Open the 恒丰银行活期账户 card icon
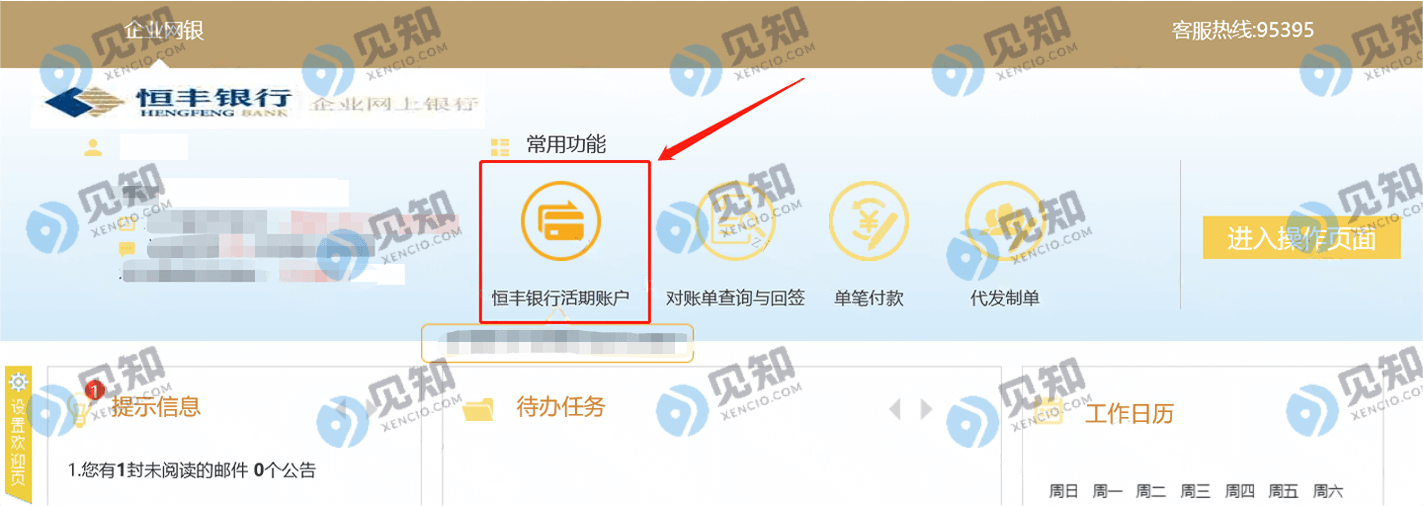 pos(561,220)
